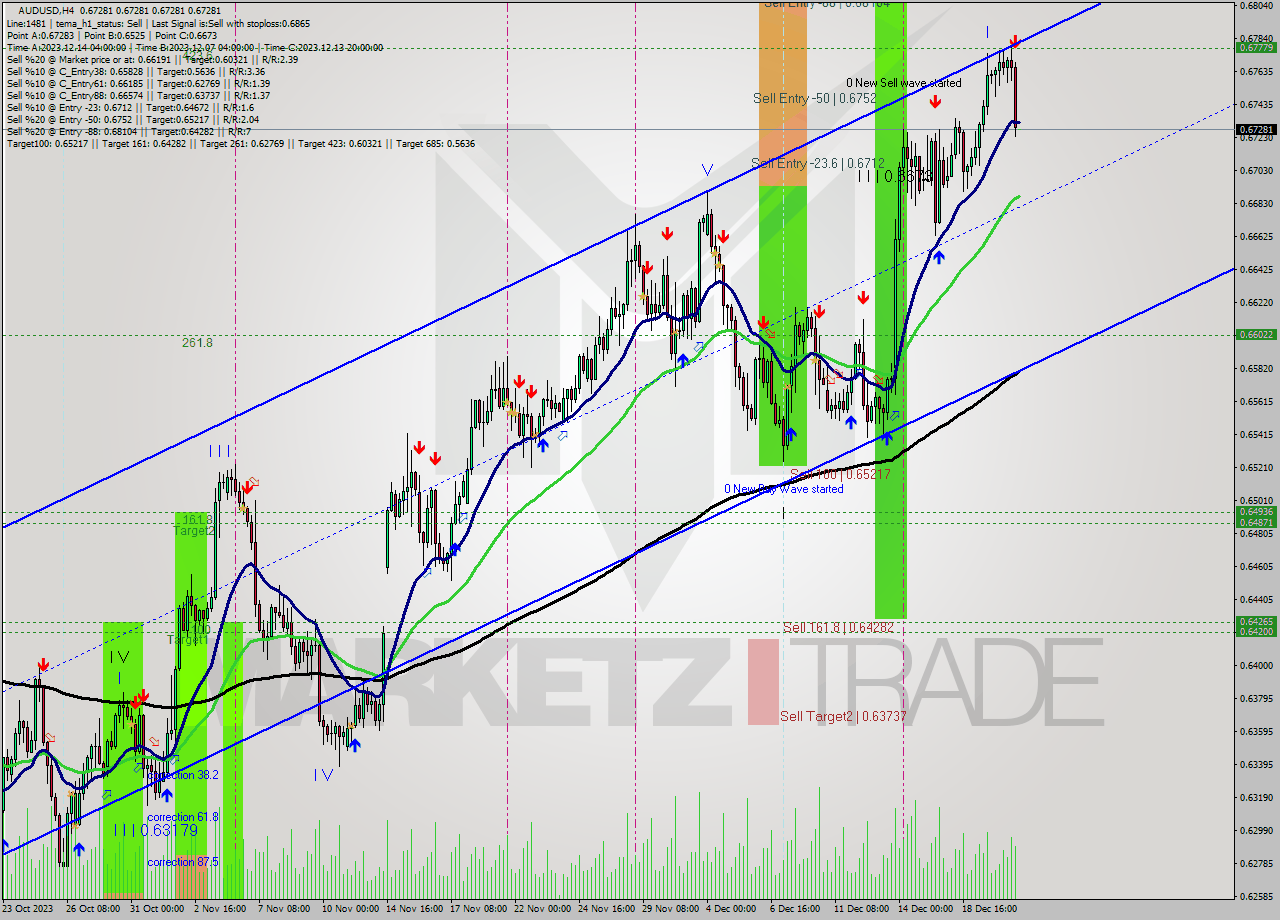Viewport: 1280px width, 920px height.
Task: Click the 0.65415 price axis label
Action: (x=1255, y=434)
